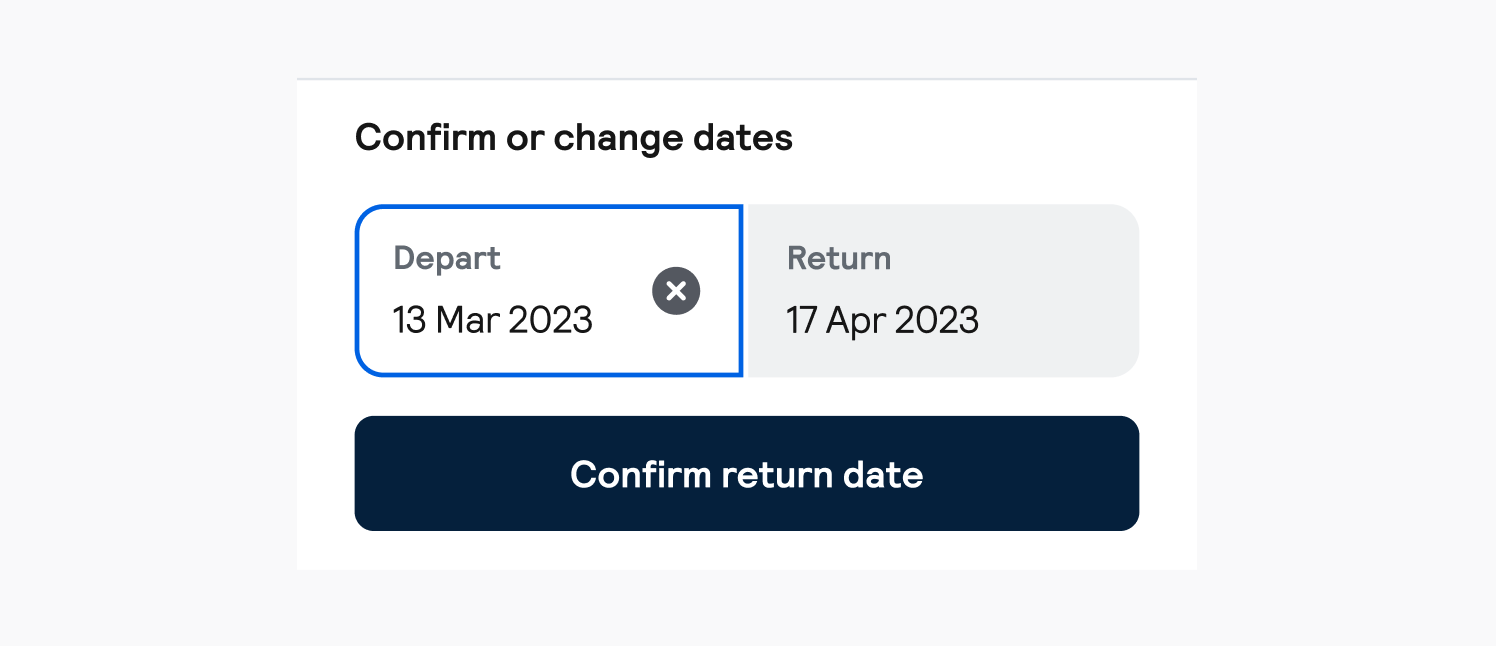The image size is (1496, 646).
Task: Open the Return field showing 17 Apr 2023
Action: tap(940, 291)
